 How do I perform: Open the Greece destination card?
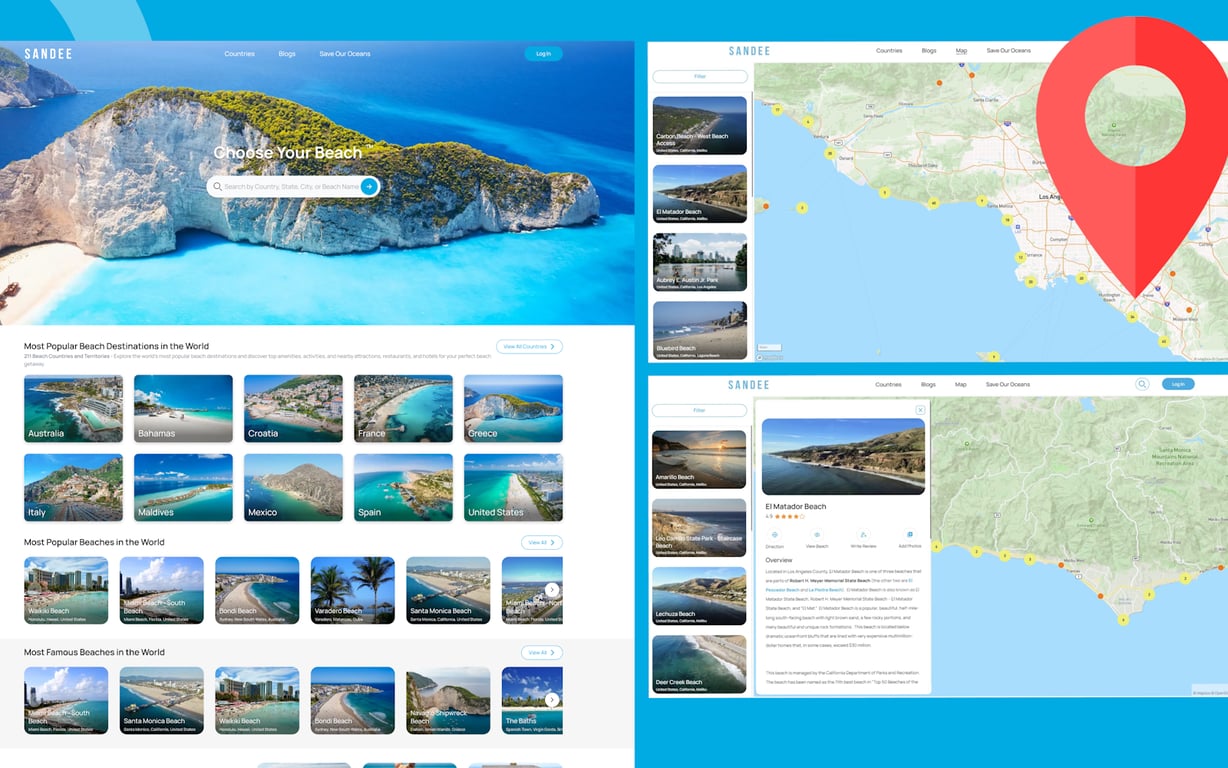click(513, 408)
